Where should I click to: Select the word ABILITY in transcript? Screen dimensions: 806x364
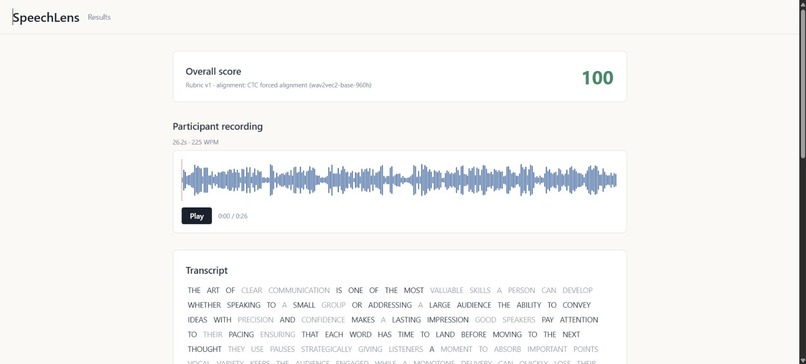pyautogui.click(x=528, y=305)
